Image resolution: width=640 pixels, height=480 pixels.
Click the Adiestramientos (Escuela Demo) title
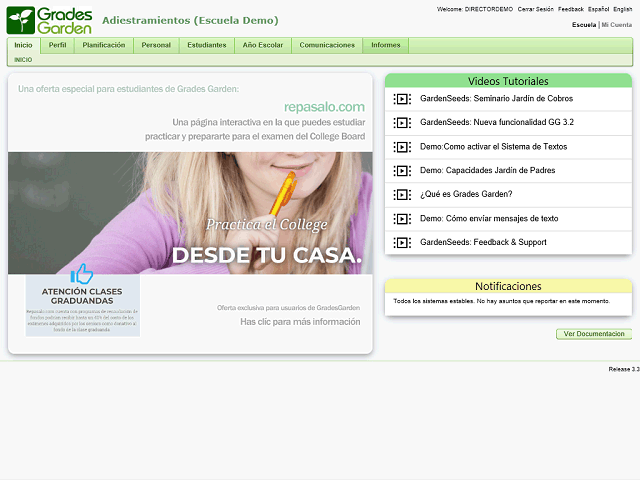click(190, 20)
